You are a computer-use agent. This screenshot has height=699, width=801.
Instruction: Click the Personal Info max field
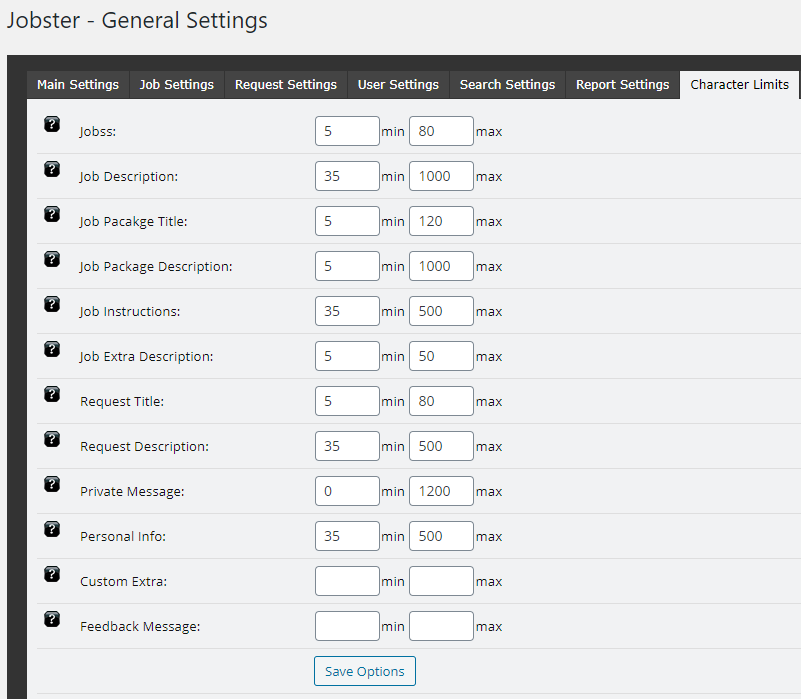pos(441,536)
